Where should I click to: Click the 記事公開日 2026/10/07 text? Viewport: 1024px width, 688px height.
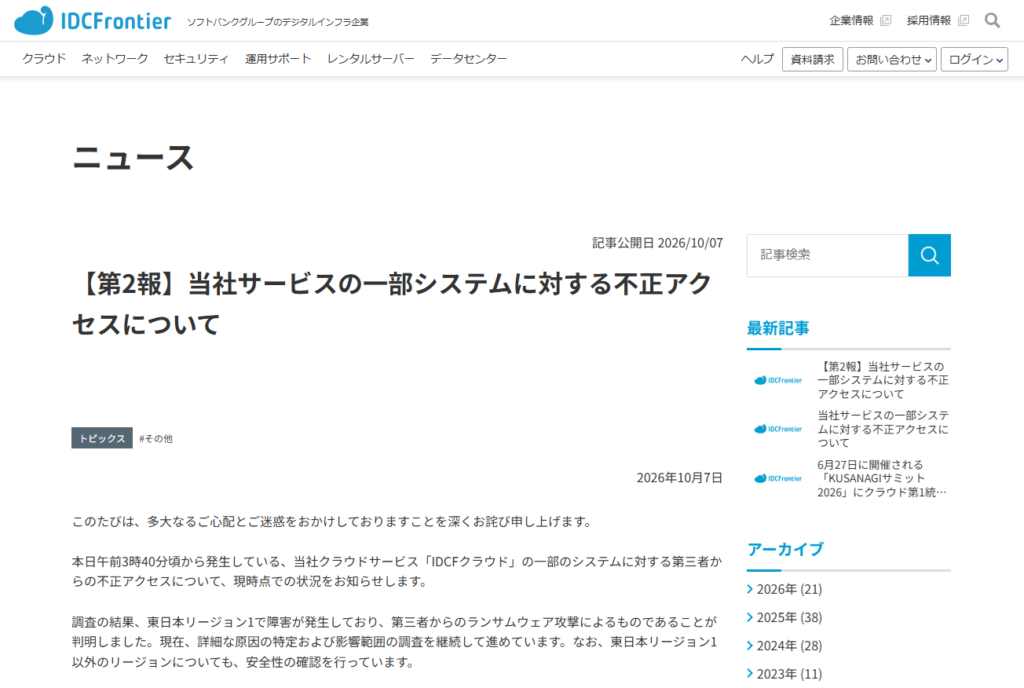coord(657,243)
